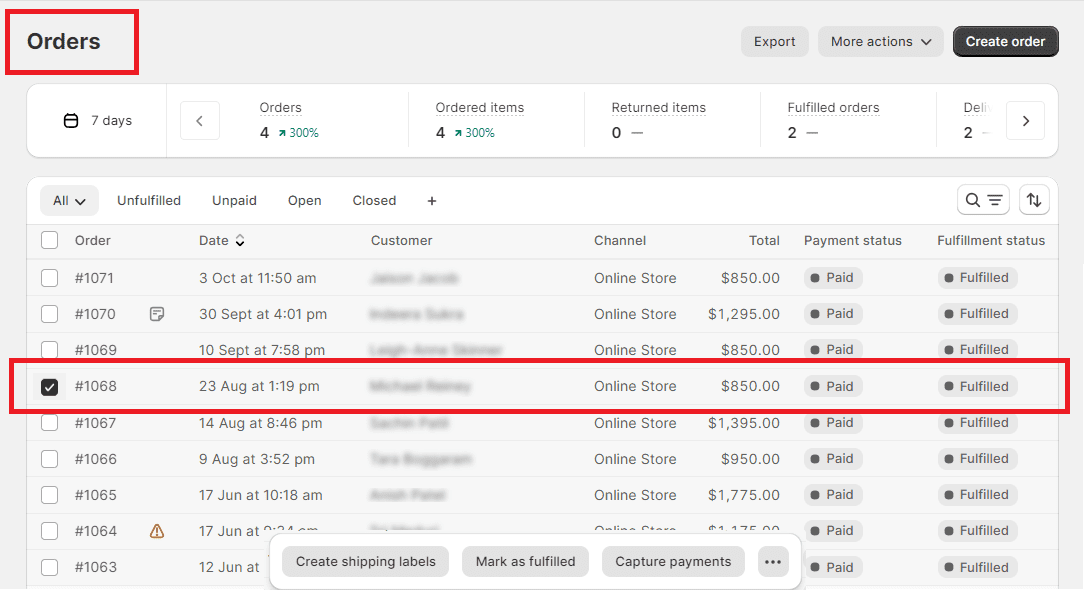Click Mark as fulfilled button
The image size is (1084, 590).
[x=525, y=562]
